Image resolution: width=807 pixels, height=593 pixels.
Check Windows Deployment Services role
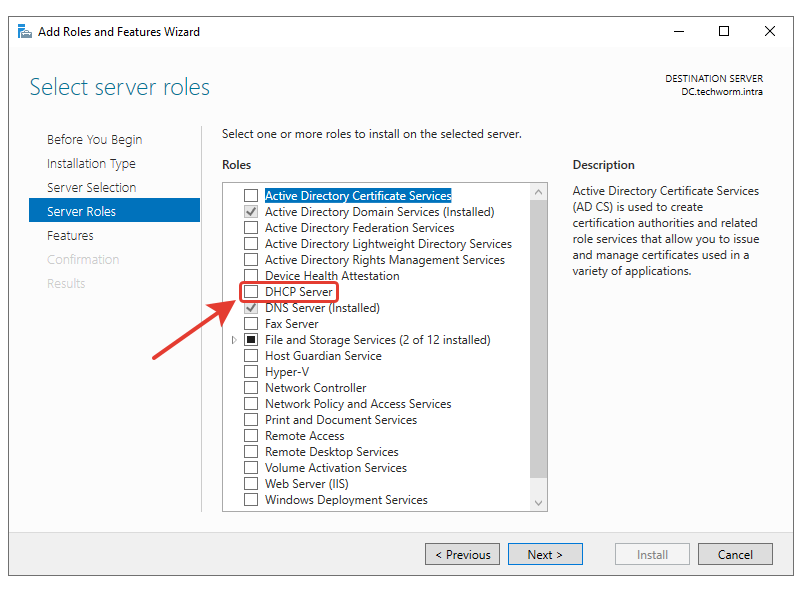[x=251, y=500]
